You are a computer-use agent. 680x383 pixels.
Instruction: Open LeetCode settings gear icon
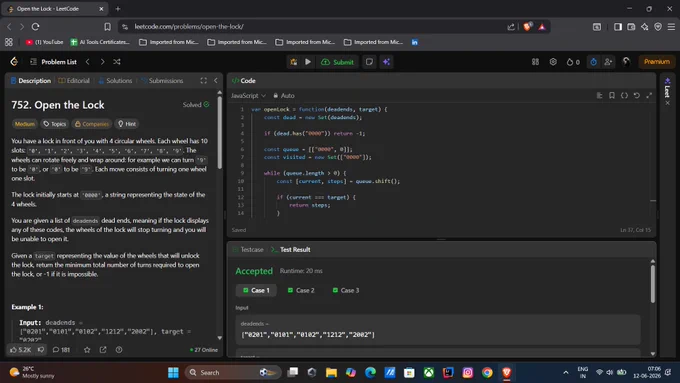553,62
